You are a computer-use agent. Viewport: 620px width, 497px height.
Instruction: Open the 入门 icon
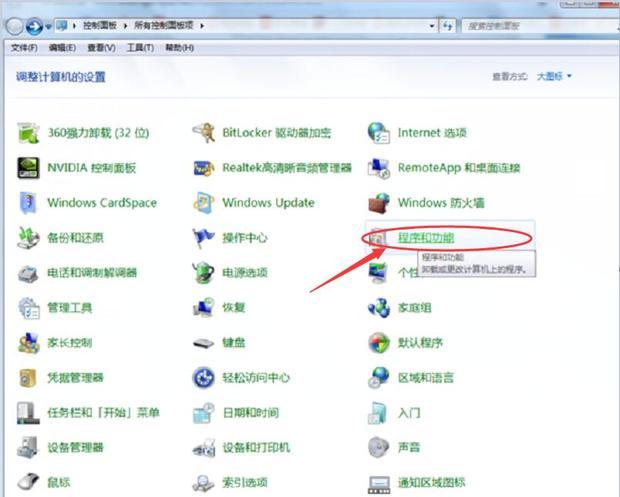[x=379, y=413]
